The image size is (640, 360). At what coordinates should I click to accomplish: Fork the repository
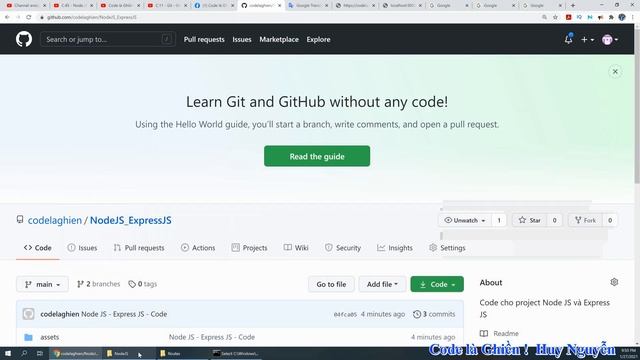[x=585, y=220]
